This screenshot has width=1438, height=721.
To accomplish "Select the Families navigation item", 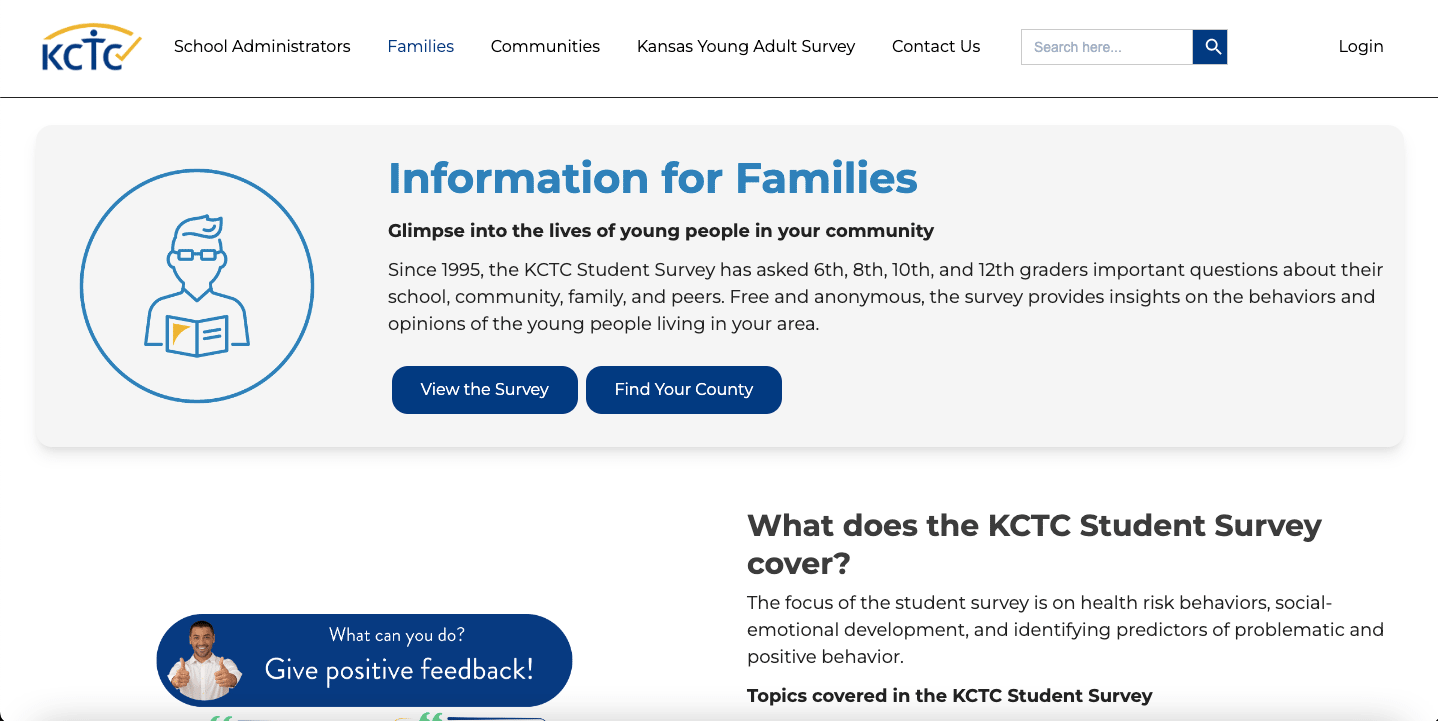I will click(x=420, y=46).
